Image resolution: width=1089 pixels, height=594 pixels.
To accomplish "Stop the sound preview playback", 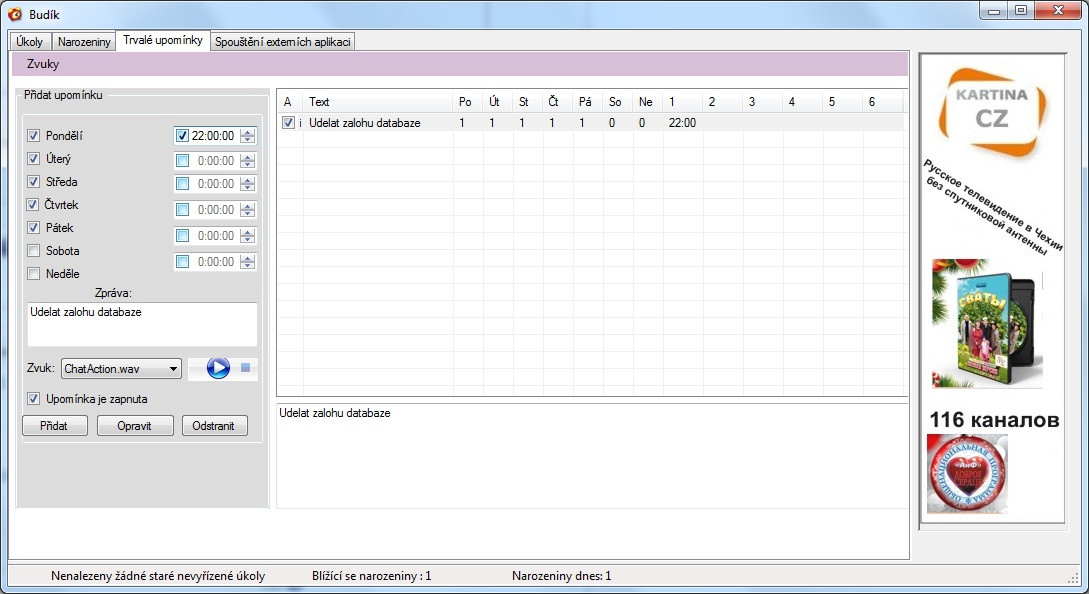I will coord(245,368).
